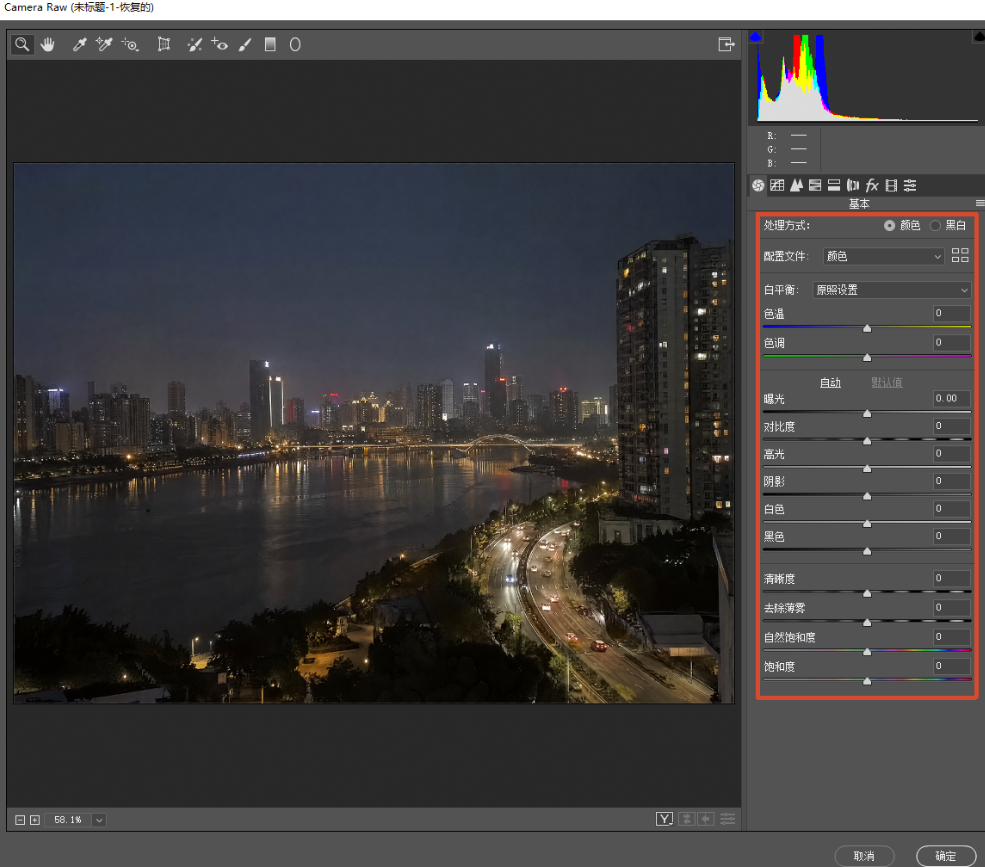Click the 去除薄雾 value field
Image resolution: width=985 pixels, height=867 pixels.
point(952,608)
